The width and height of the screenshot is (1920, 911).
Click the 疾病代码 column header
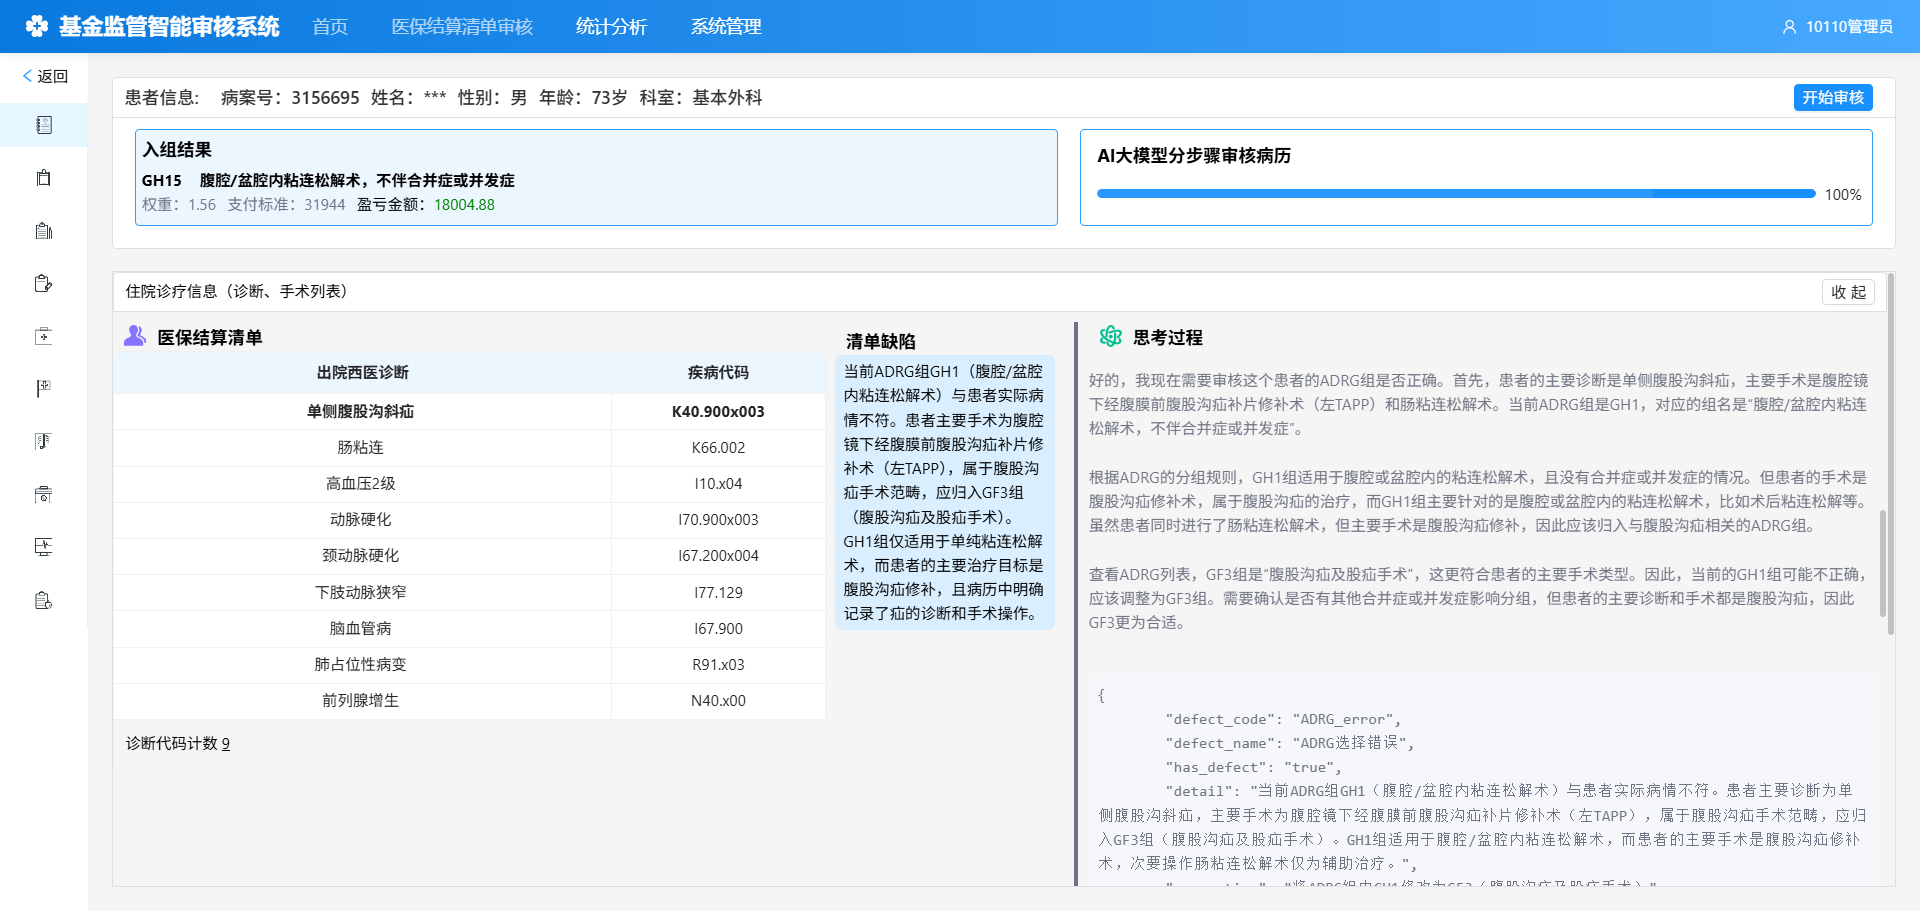[718, 373]
